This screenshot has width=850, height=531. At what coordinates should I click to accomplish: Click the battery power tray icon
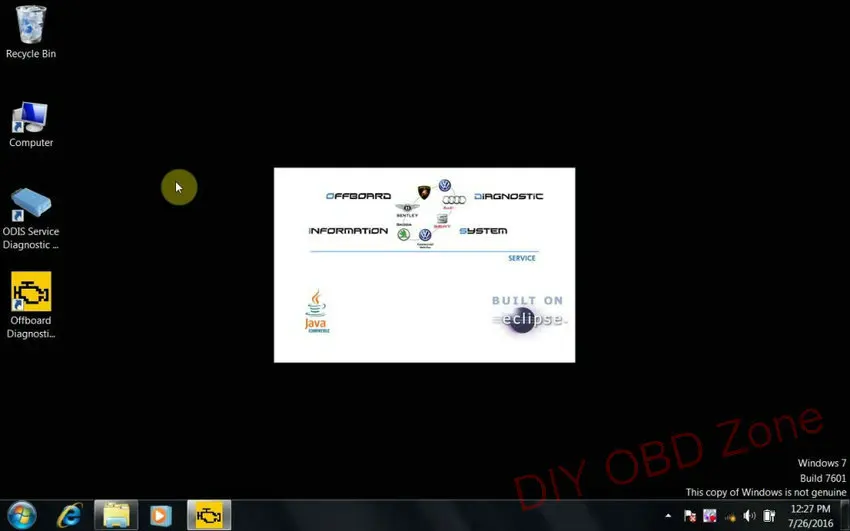point(769,516)
